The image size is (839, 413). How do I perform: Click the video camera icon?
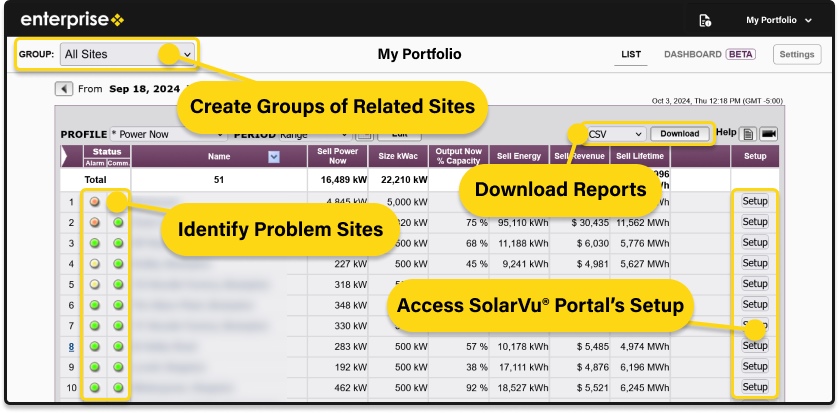click(x=769, y=134)
